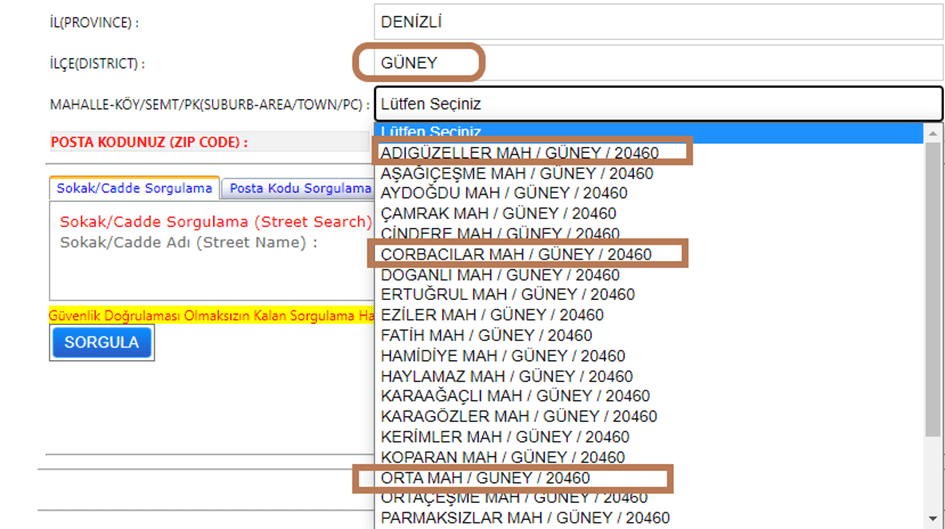
Task: Choose FATİH MAH in the list
Action: (x=486, y=336)
